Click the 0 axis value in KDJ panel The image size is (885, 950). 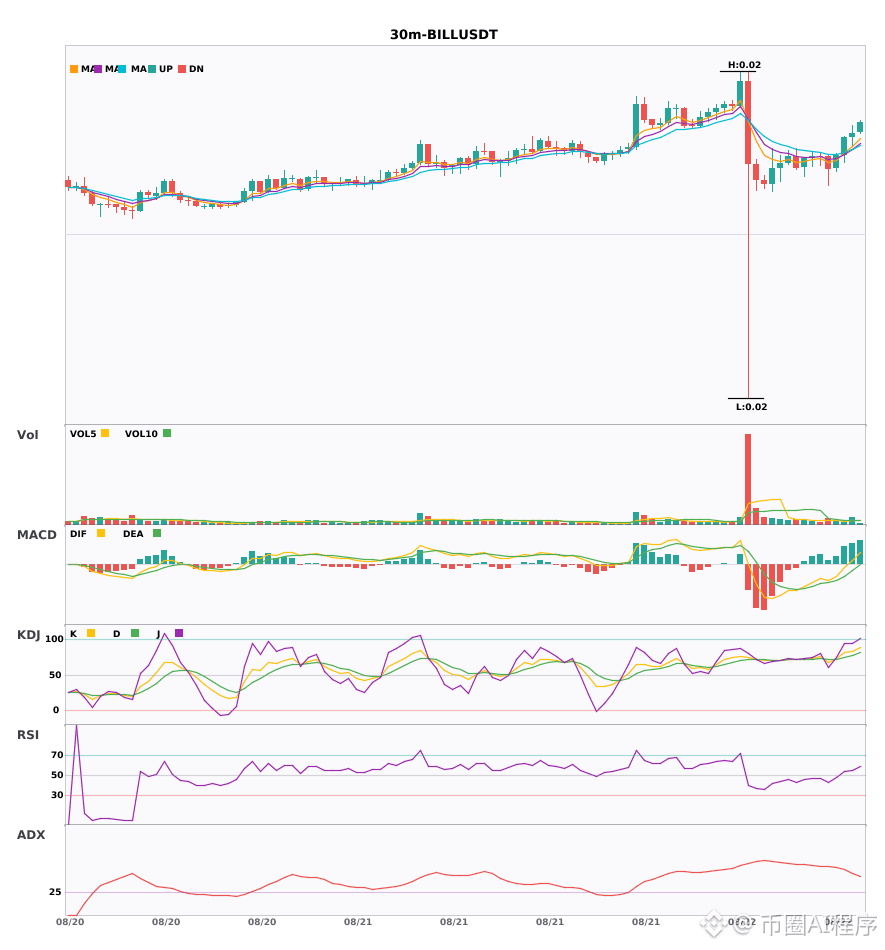pos(56,710)
